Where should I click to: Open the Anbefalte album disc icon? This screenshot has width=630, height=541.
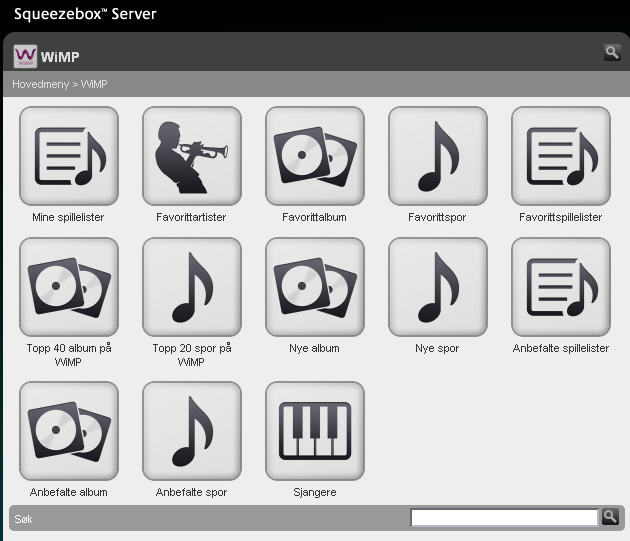coord(69,431)
